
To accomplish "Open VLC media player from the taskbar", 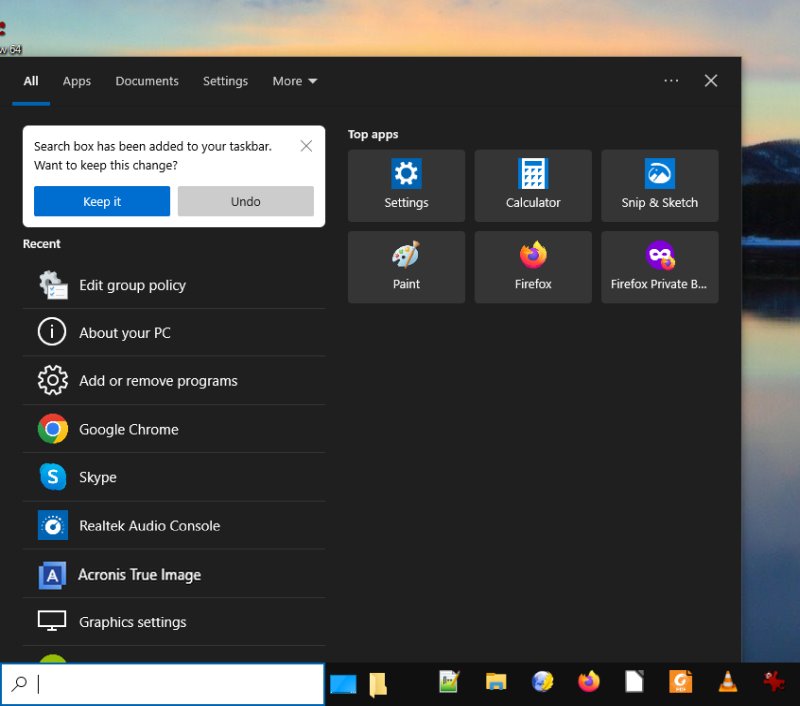I will pos(727,681).
